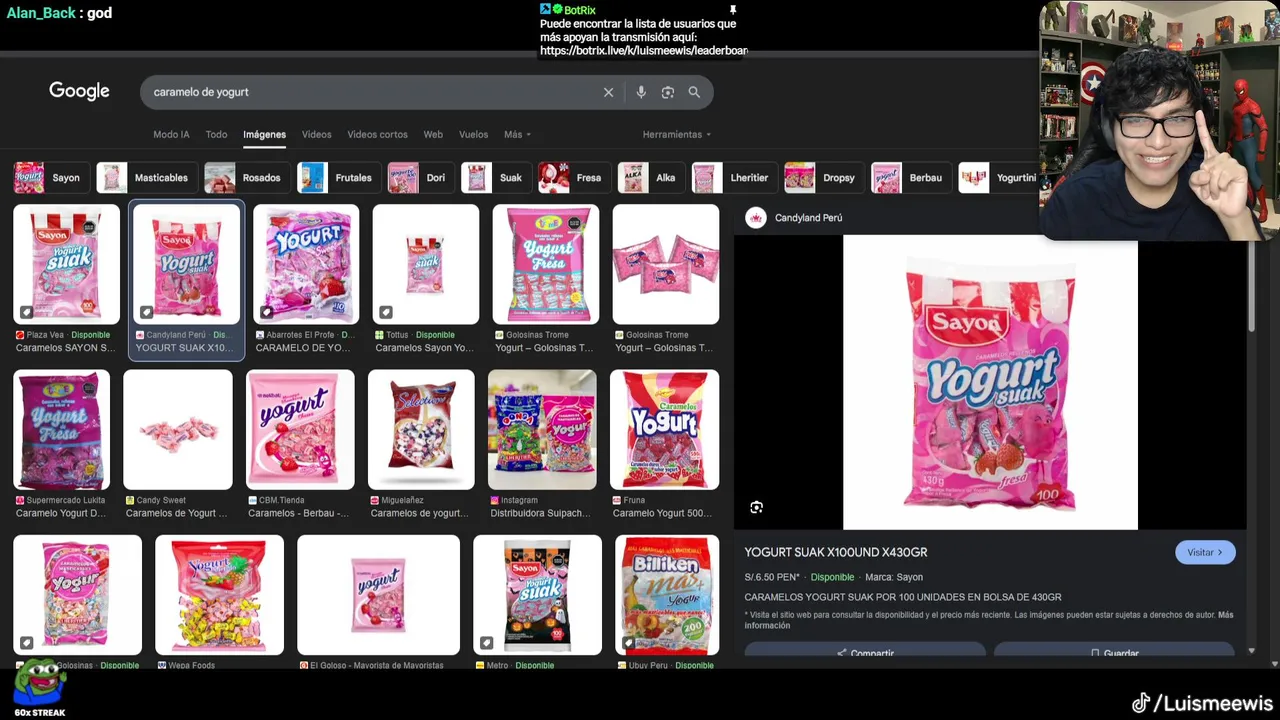This screenshot has width=1280, height=720.
Task: Open the Google logo homepage
Action: coord(79,91)
